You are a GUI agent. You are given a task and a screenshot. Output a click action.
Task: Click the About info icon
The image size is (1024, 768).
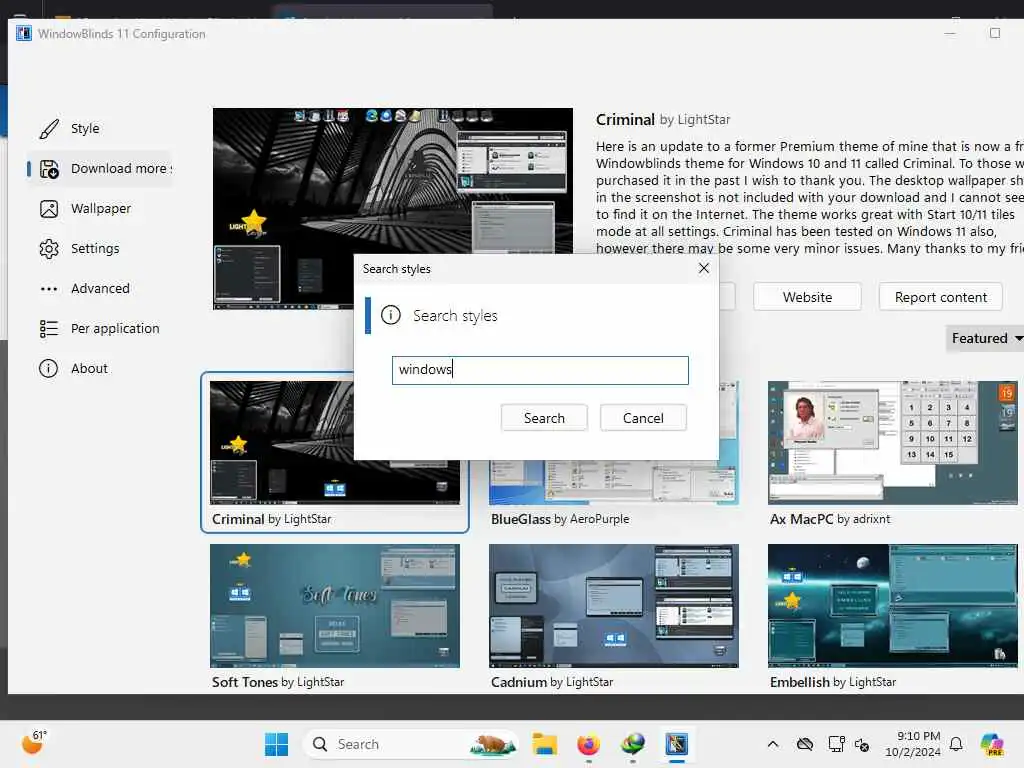pyautogui.click(x=49, y=368)
